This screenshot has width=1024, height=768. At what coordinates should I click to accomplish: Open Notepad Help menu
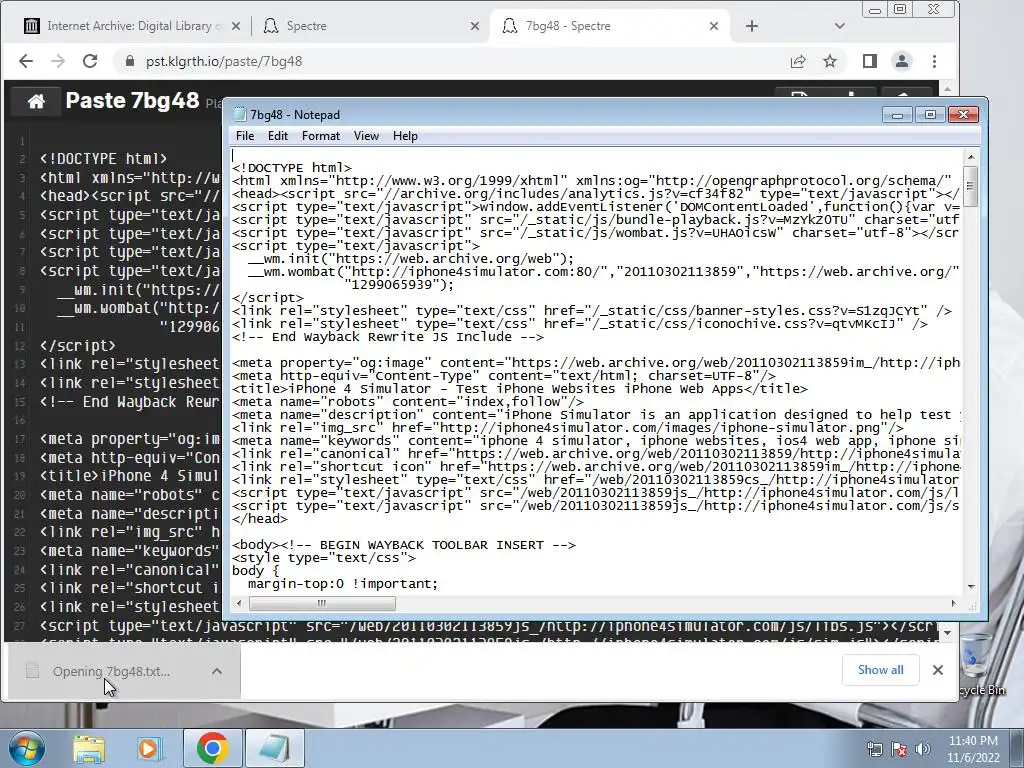point(405,136)
